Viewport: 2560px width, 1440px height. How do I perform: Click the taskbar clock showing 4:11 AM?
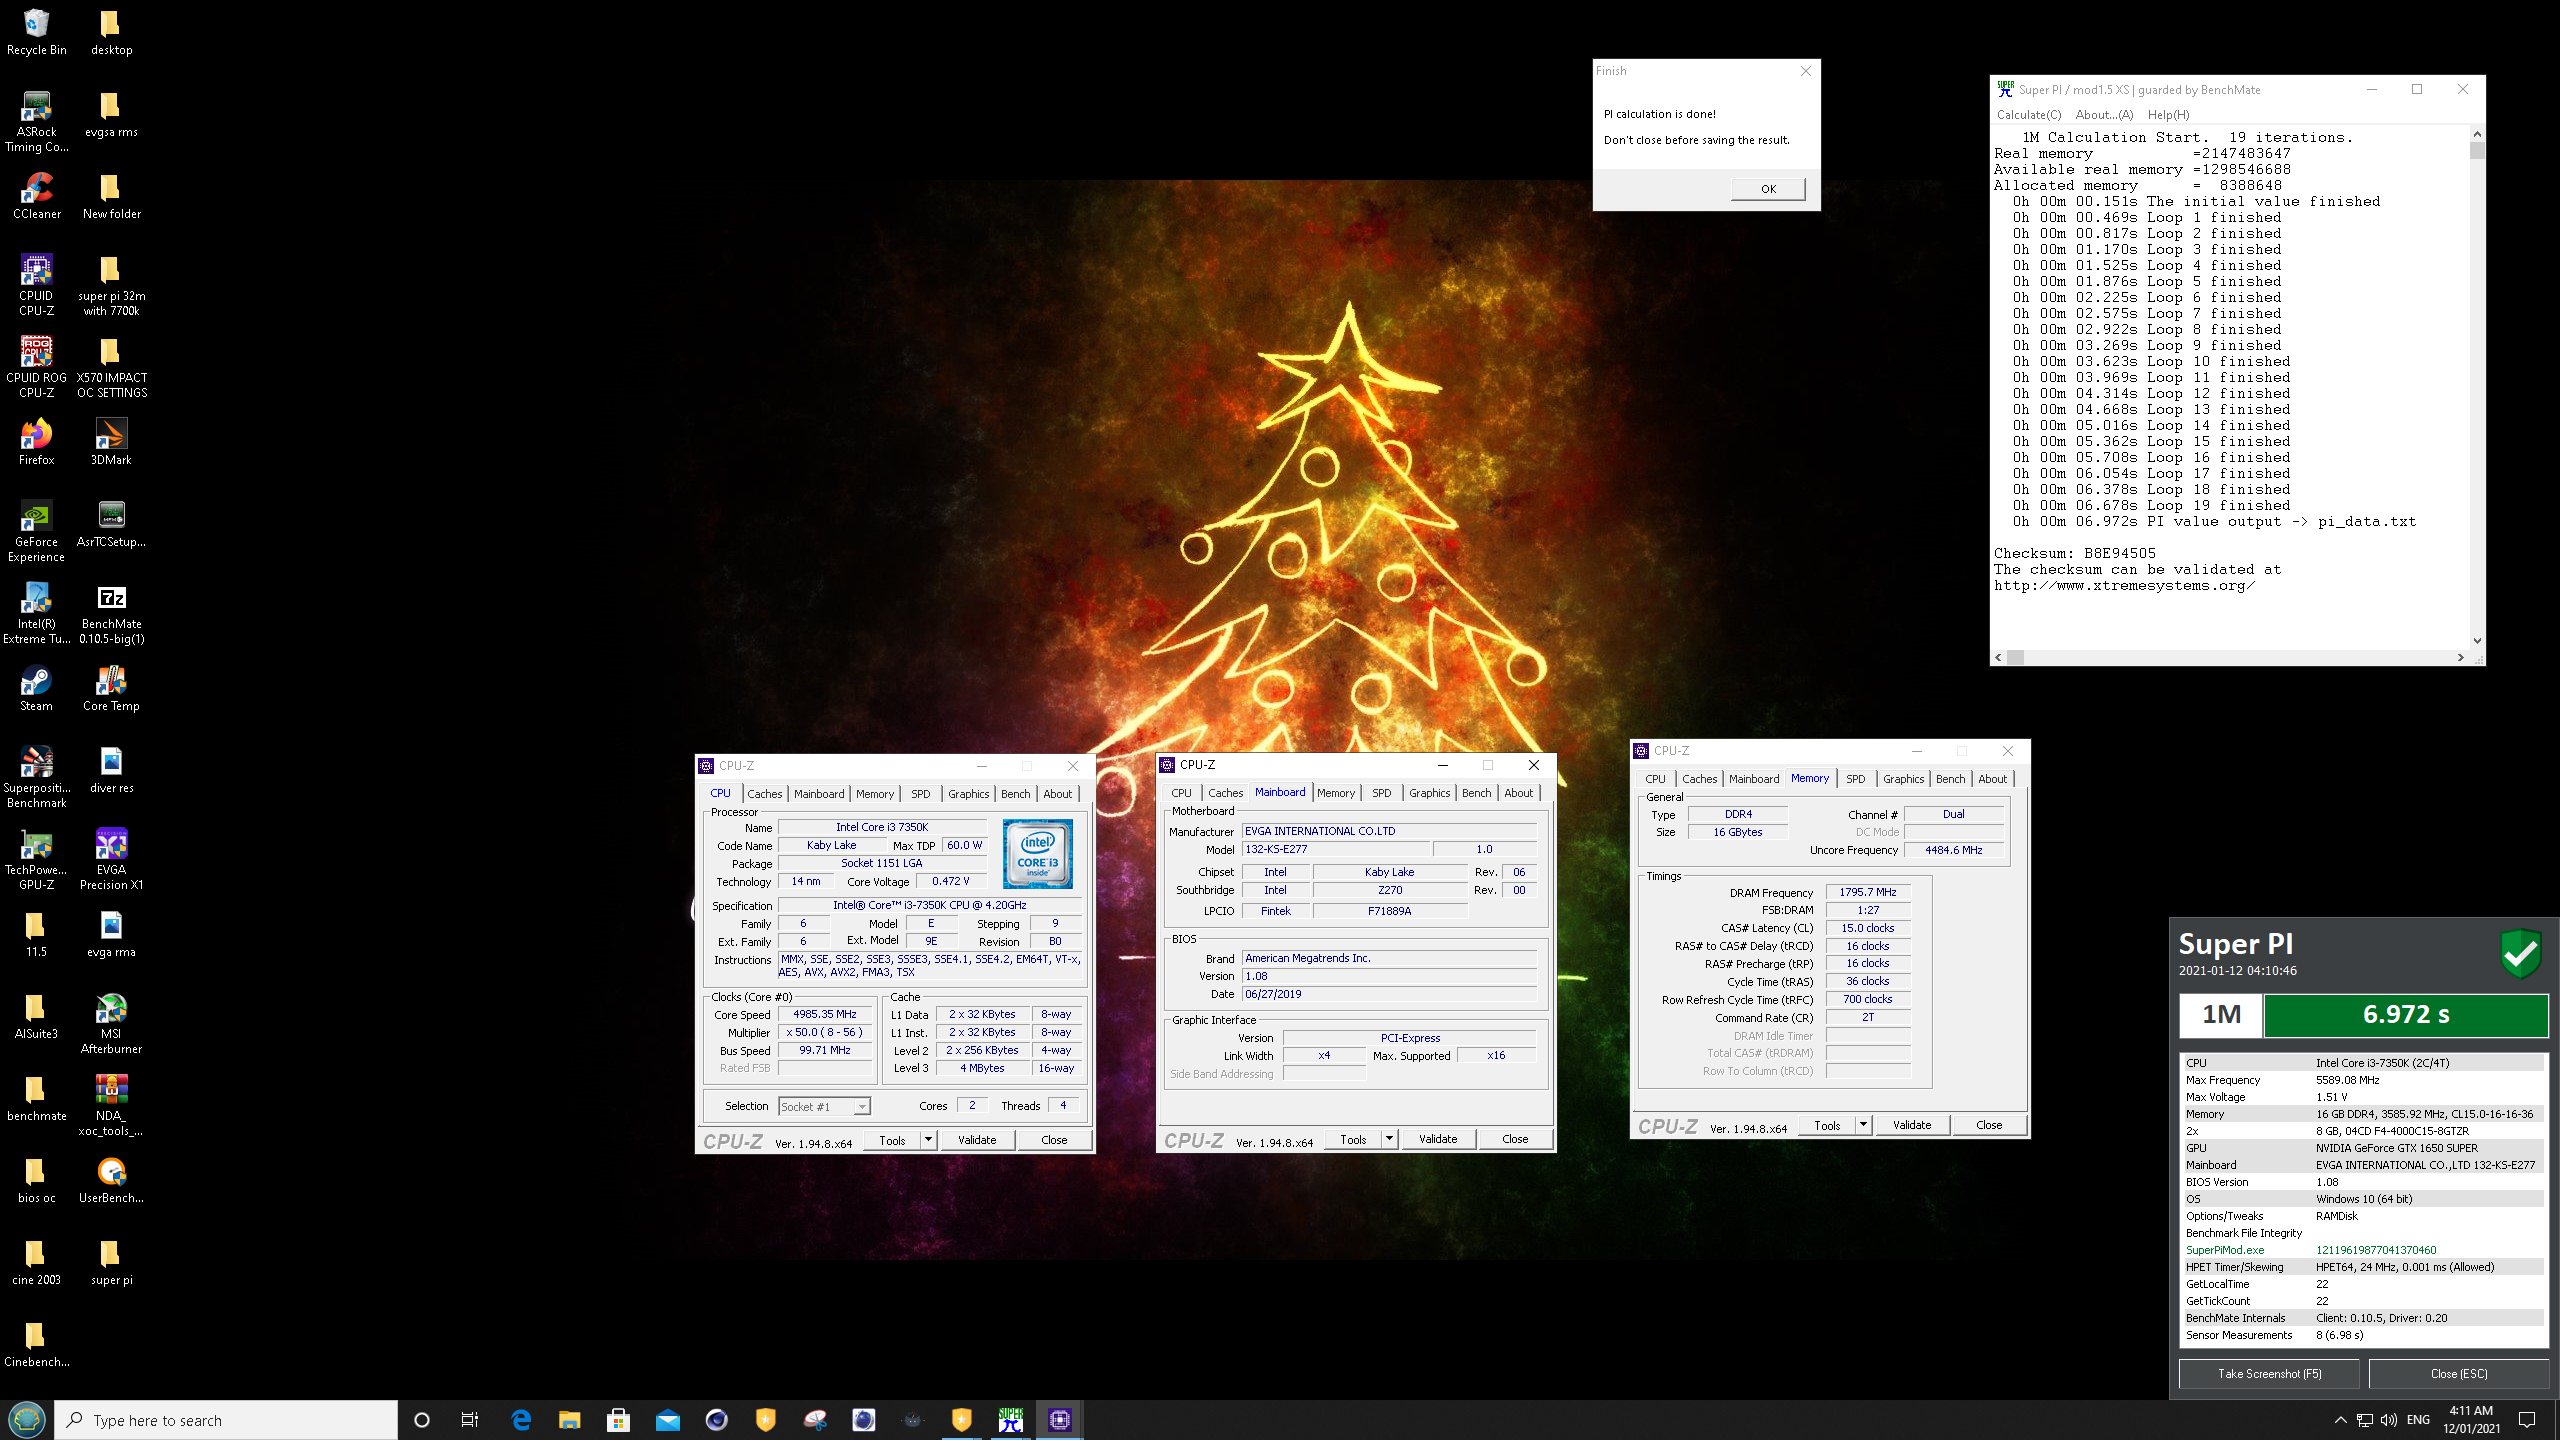click(2470, 1419)
